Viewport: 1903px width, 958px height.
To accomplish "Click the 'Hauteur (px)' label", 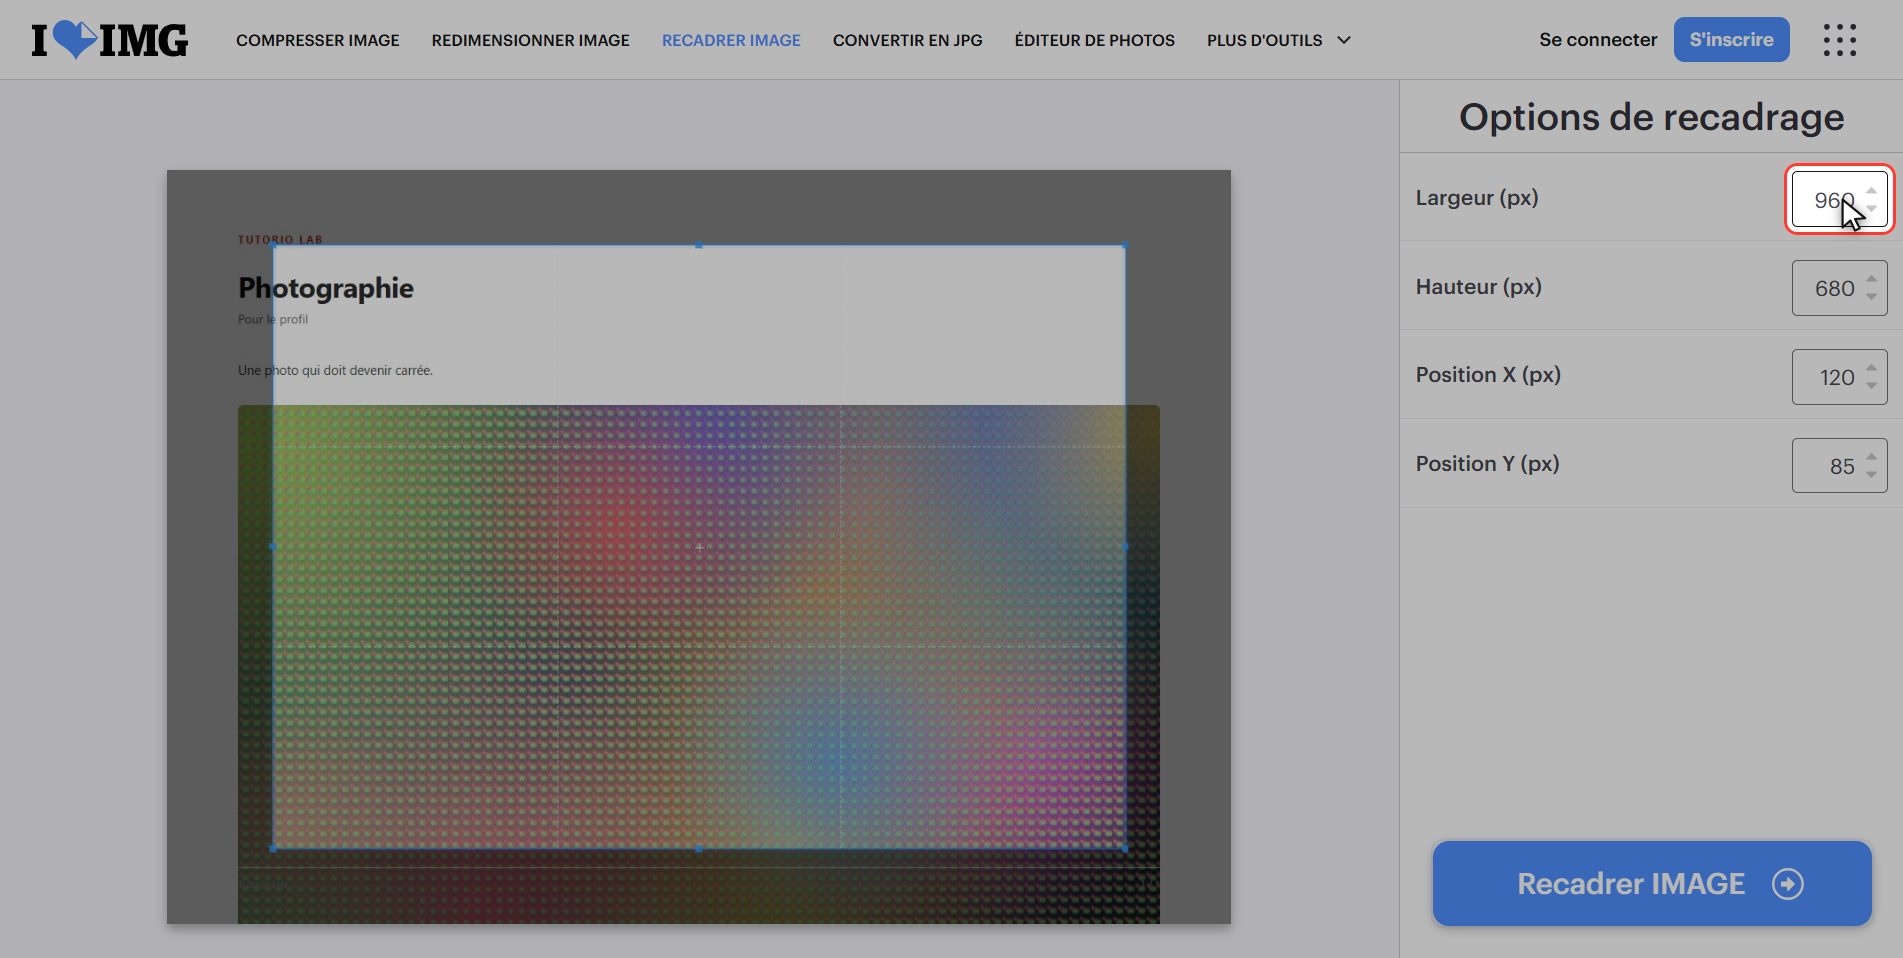I will [x=1479, y=287].
